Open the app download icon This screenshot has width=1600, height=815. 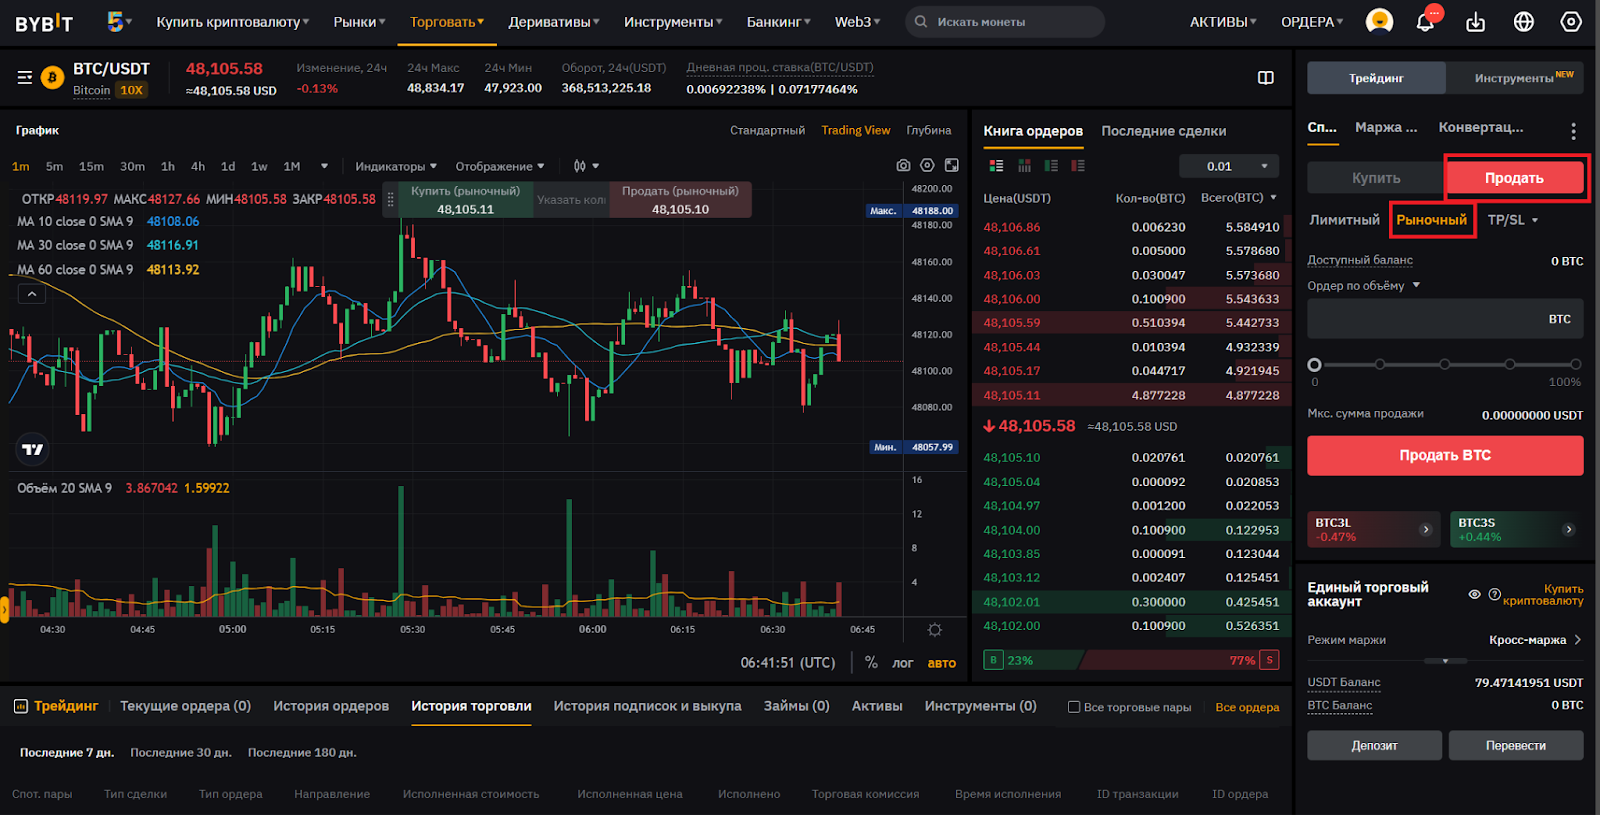1475,22
